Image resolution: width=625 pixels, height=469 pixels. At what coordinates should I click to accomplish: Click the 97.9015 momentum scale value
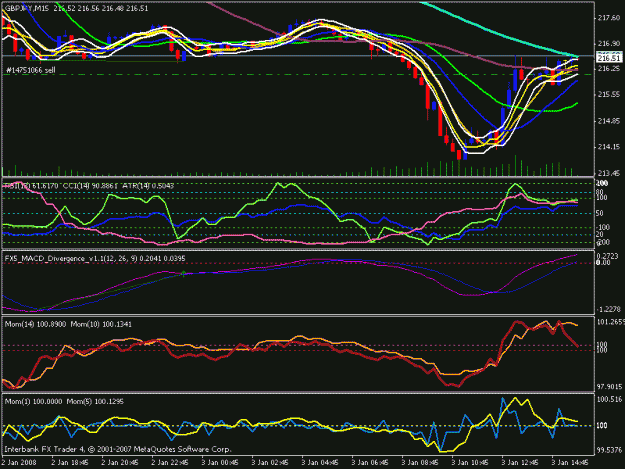click(x=609, y=387)
